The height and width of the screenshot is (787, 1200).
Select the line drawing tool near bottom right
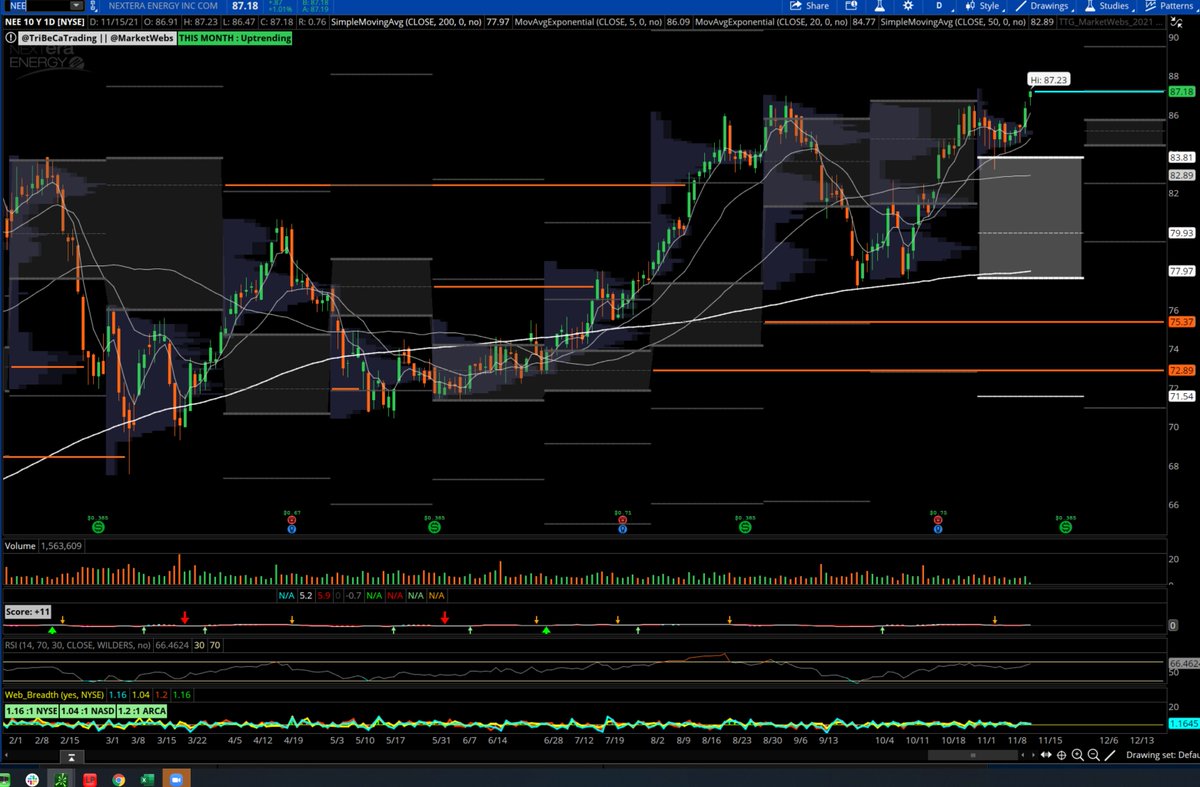click(x=1110, y=757)
